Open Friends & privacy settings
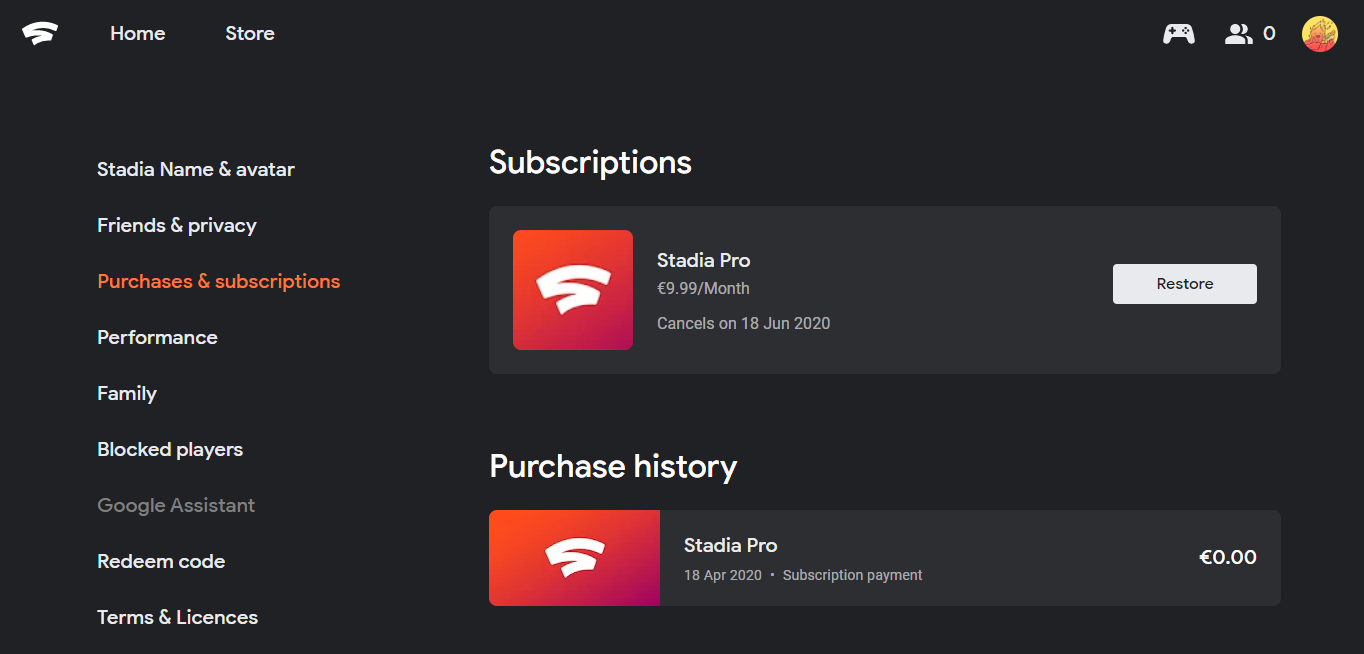 pos(177,226)
